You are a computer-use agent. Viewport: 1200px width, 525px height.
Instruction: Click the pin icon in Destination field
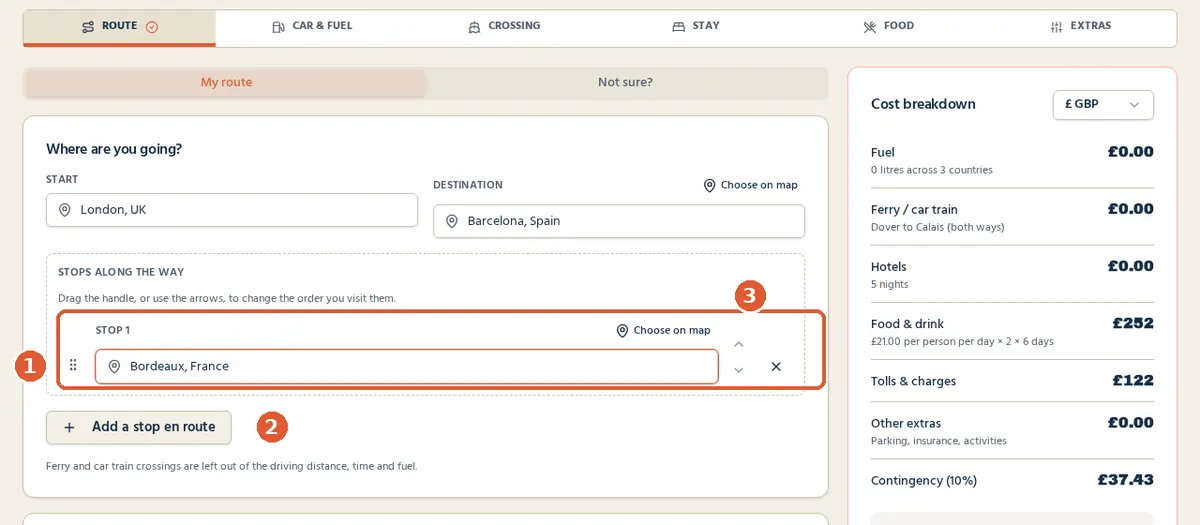[x=452, y=221]
